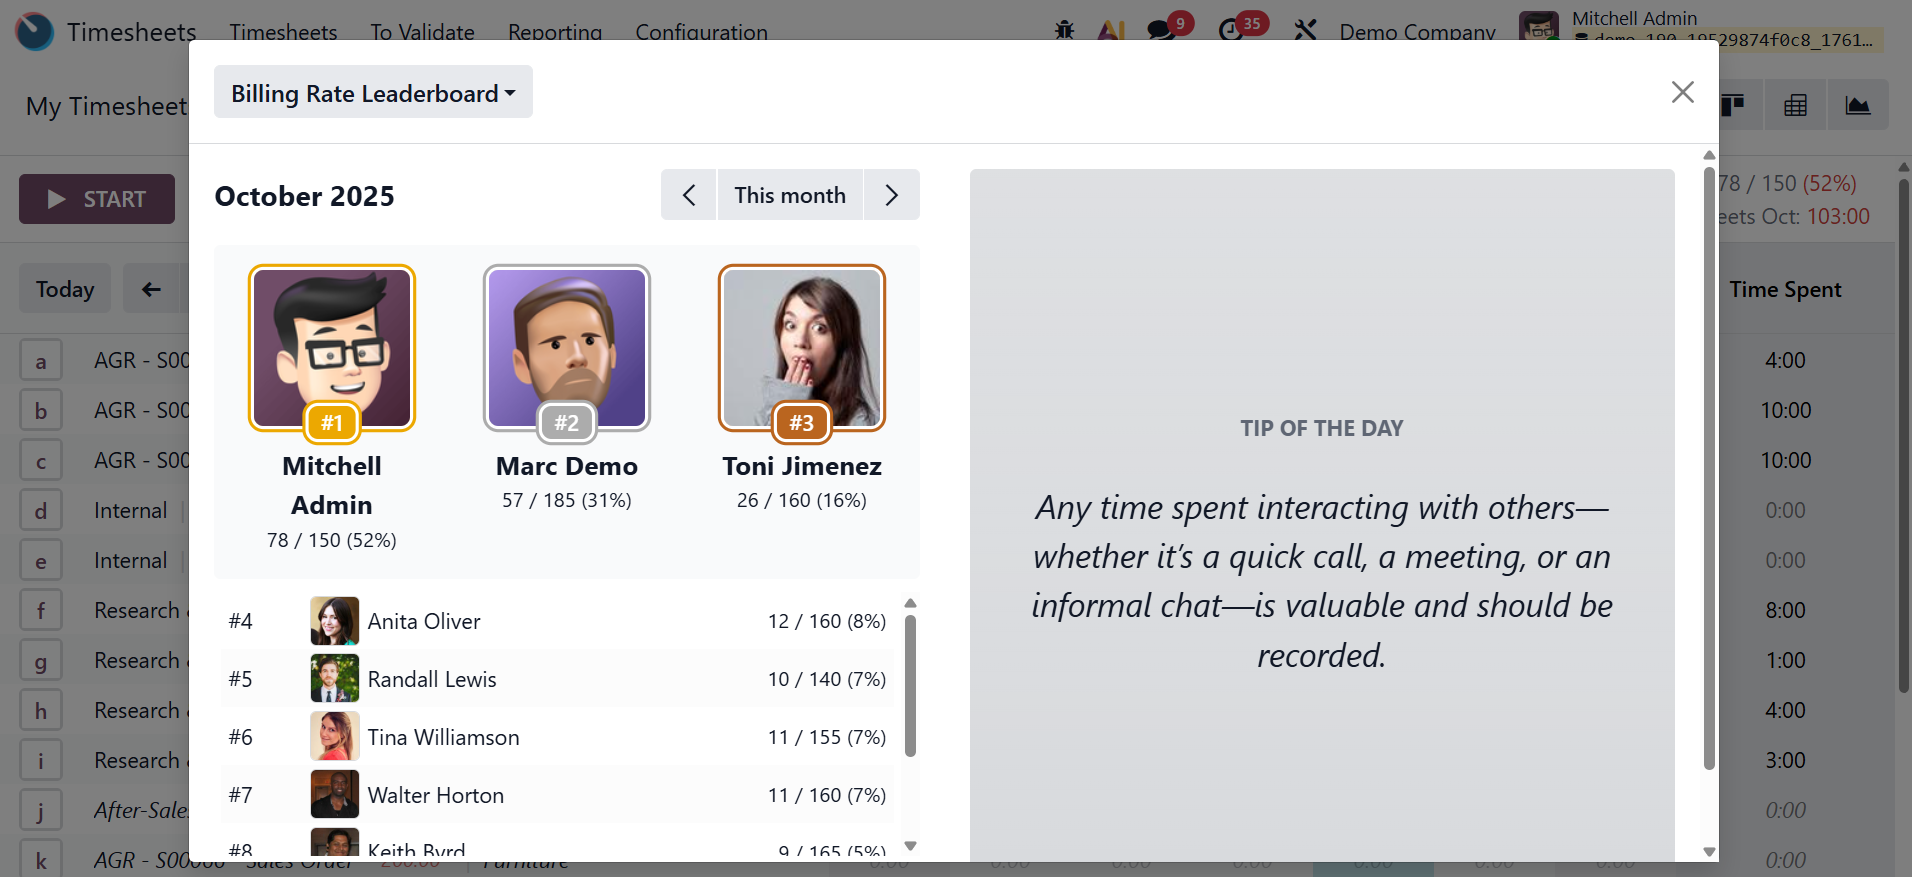Switch to the kanban view icon
Image resolution: width=1912 pixels, height=877 pixels.
[x=1733, y=105]
